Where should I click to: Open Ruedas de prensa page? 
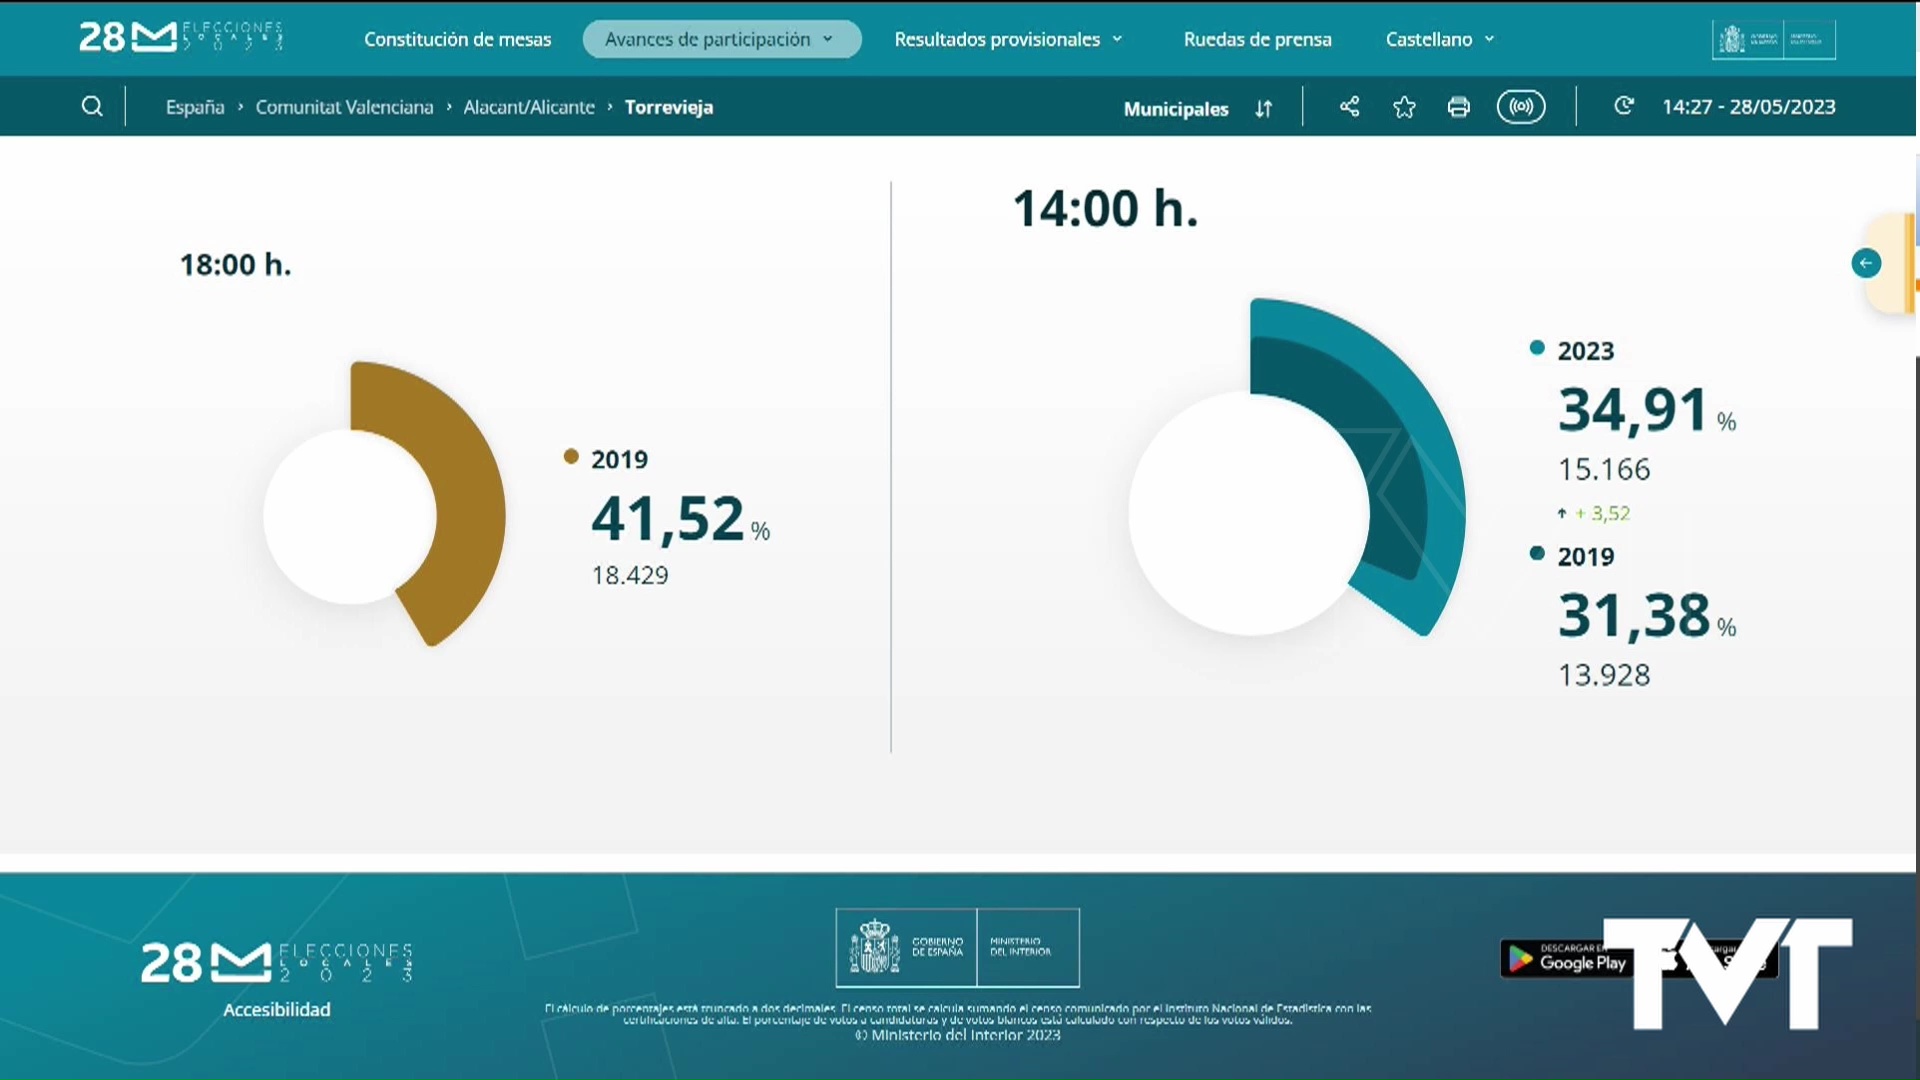tap(1257, 39)
